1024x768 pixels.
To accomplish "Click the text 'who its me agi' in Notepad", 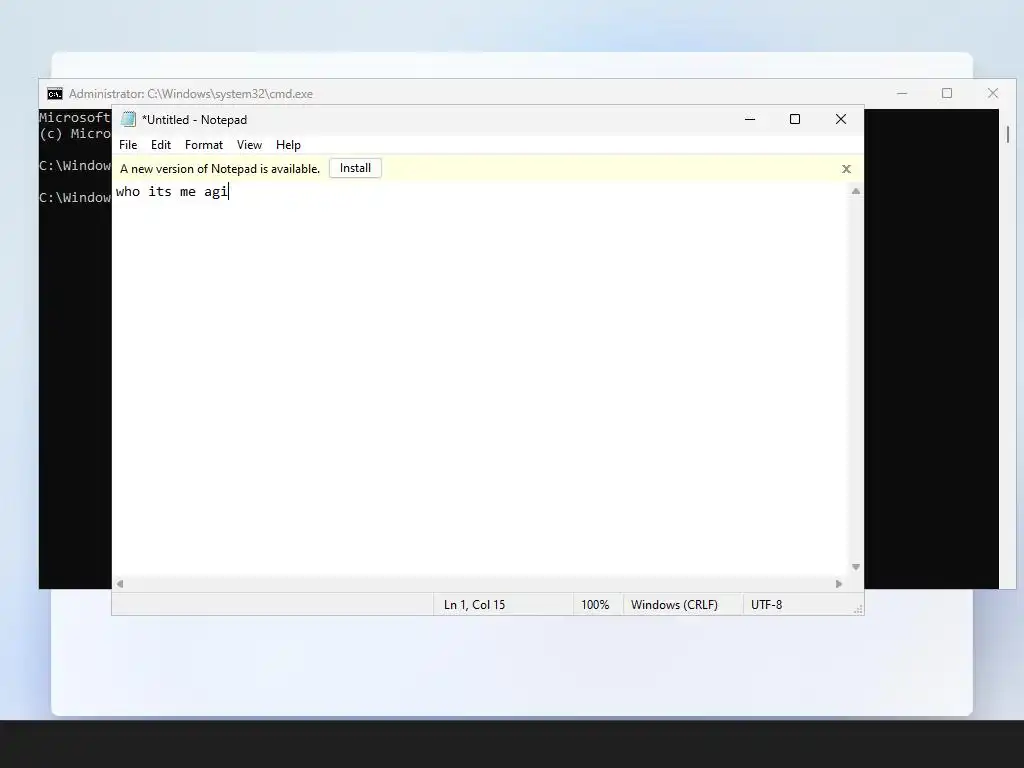I will [x=172, y=191].
